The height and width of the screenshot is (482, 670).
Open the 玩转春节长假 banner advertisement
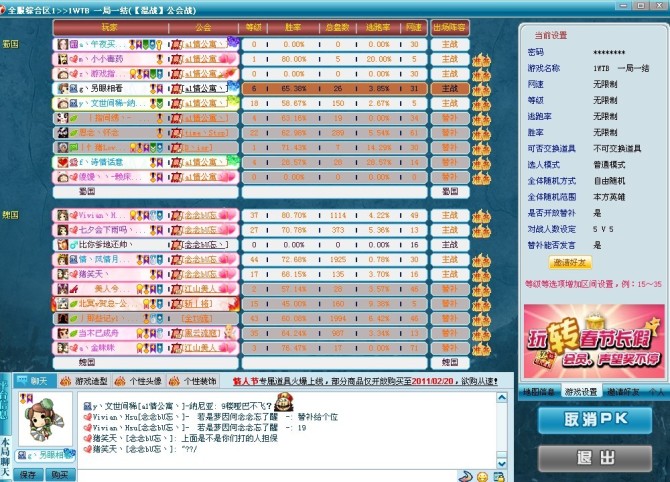tap(594, 341)
